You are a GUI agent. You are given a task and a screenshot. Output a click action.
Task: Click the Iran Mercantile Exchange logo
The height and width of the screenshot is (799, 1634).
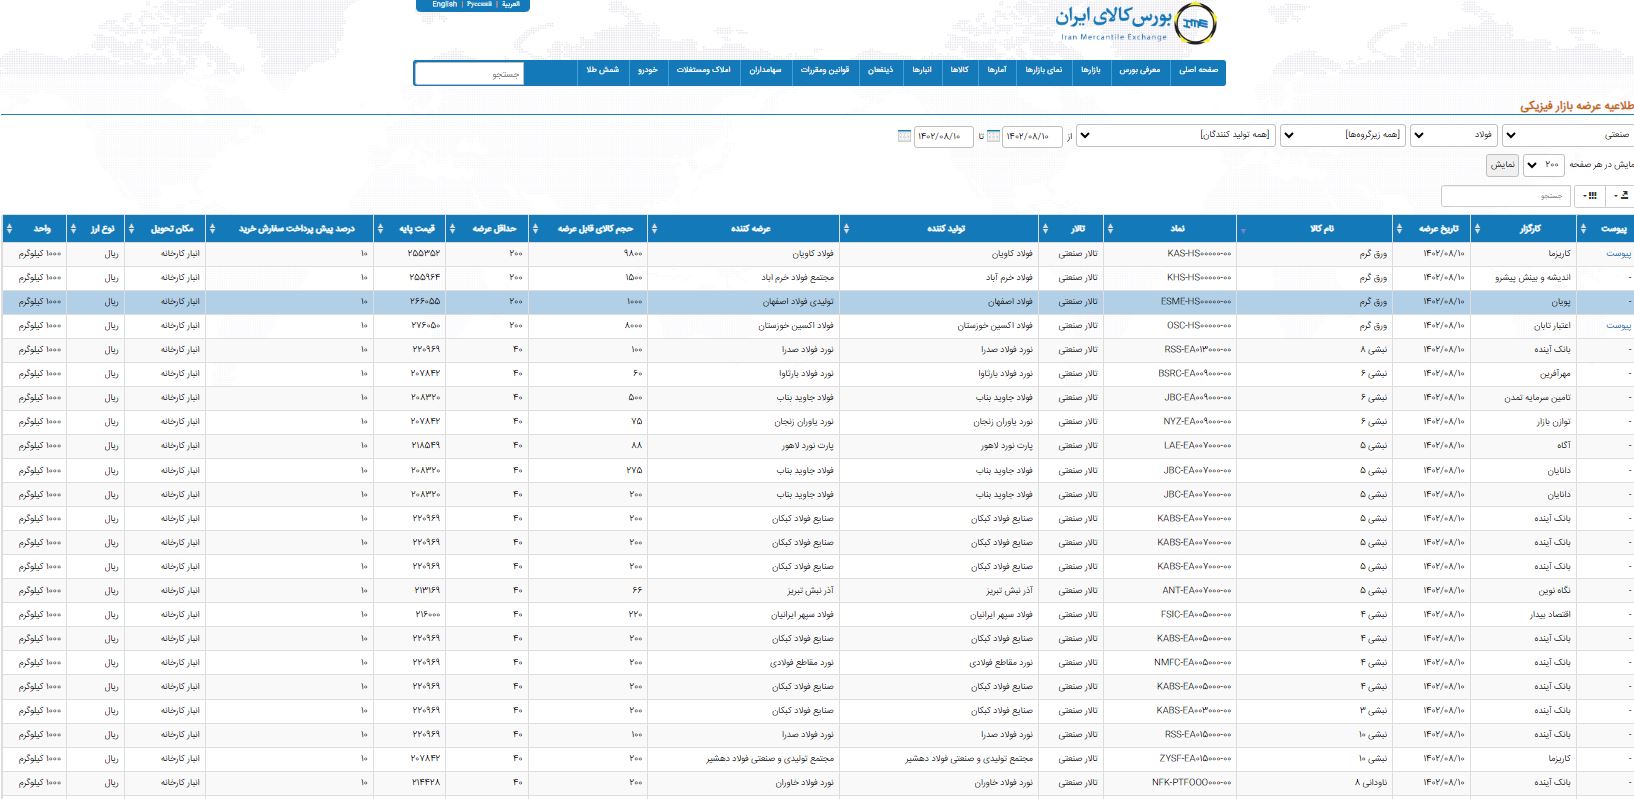[x=1136, y=24]
